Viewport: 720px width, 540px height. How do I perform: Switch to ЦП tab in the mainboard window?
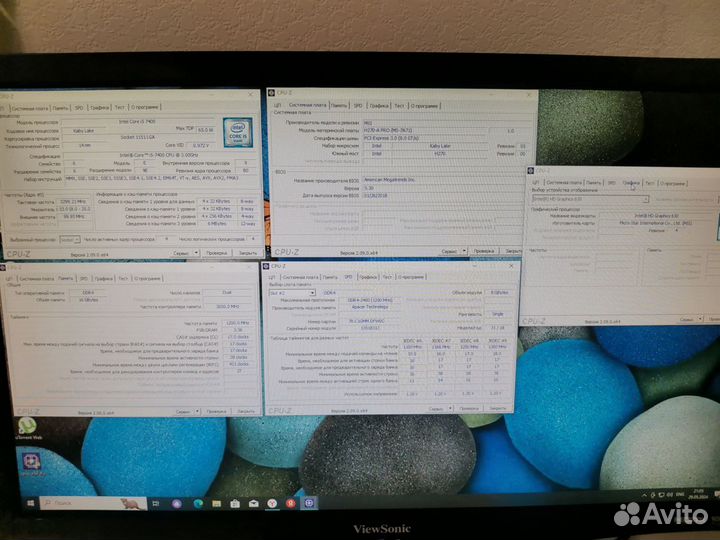[277, 106]
